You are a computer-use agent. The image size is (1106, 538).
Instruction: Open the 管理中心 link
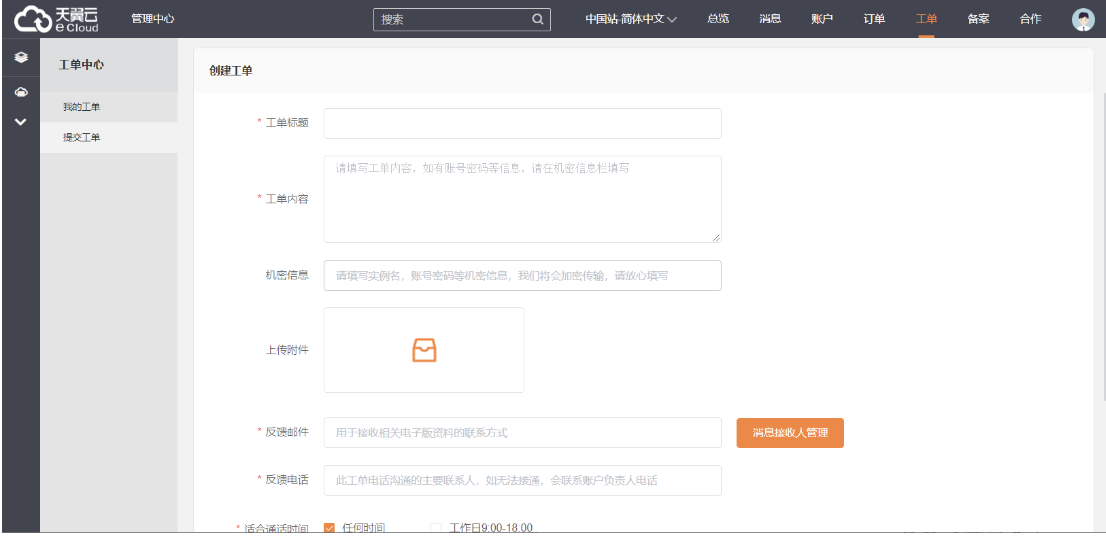[153, 19]
